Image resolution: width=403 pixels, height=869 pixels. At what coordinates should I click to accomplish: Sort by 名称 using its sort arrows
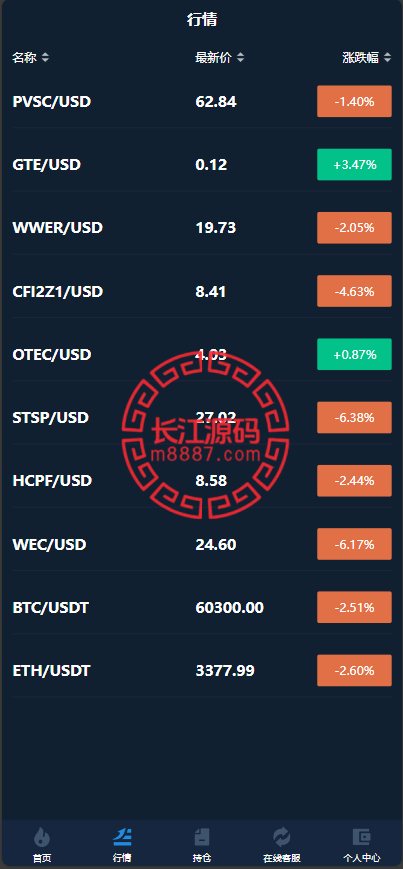coord(45,58)
